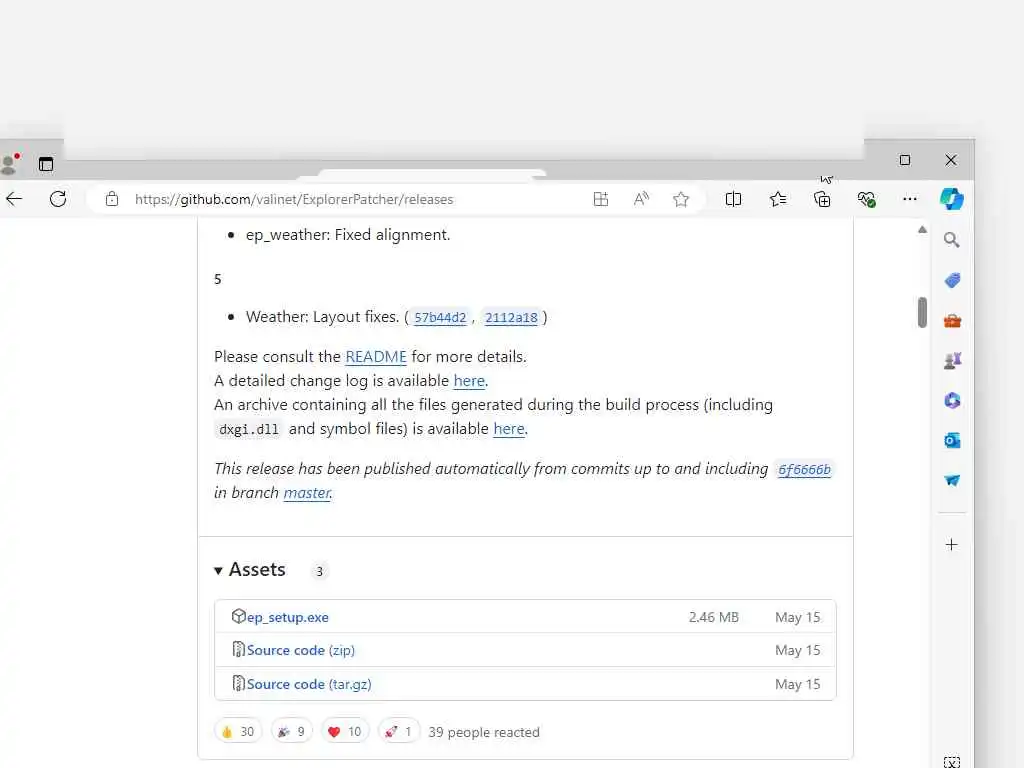Viewport: 1024px width, 768px height.
Task: Open the Outlook sidebar app
Action: pyautogui.click(x=952, y=440)
